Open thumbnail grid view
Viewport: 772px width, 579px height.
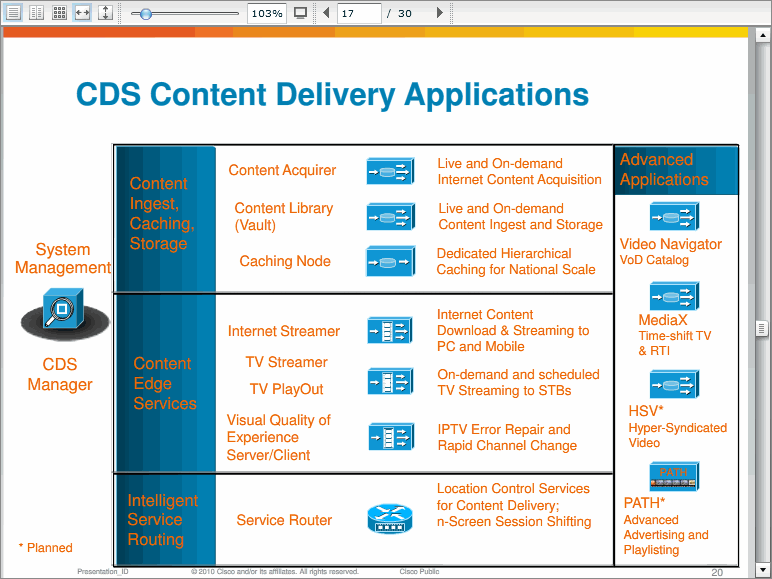click(60, 13)
